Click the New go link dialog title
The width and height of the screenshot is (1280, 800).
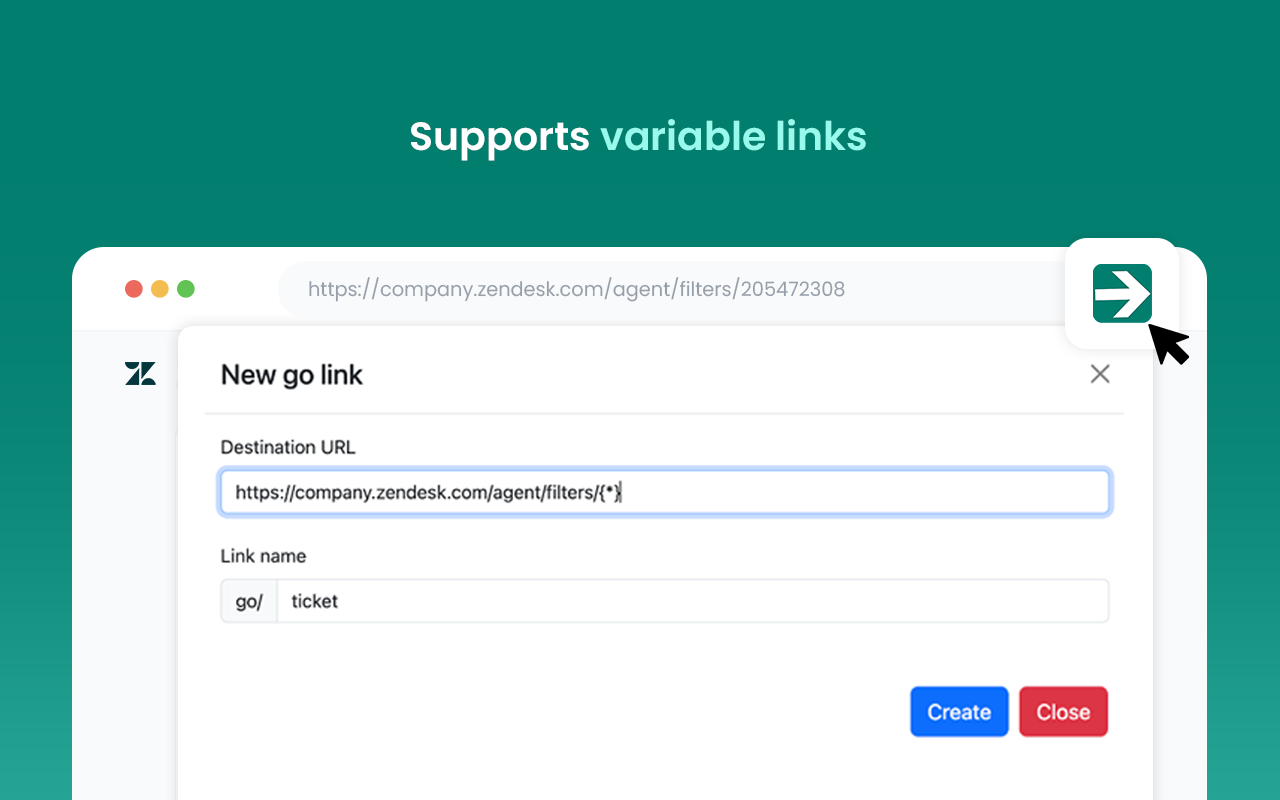[x=291, y=375]
